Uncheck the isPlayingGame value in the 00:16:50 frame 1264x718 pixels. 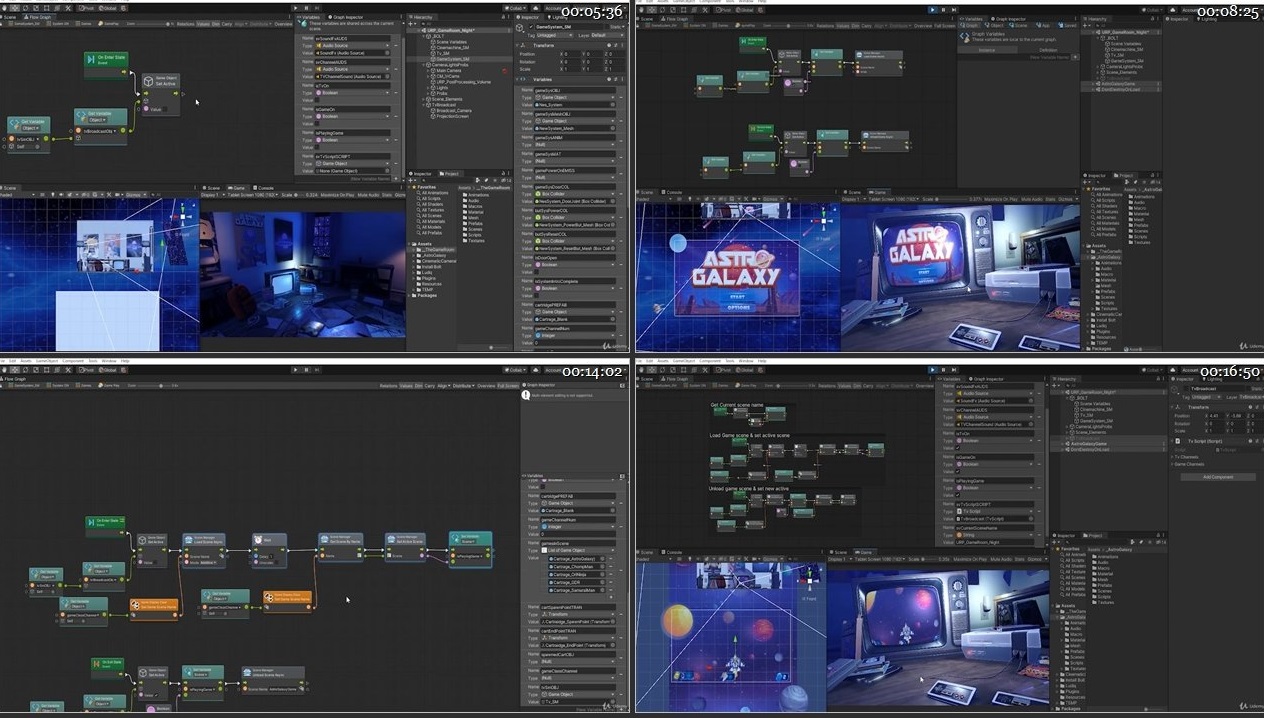click(x=957, y=496)
